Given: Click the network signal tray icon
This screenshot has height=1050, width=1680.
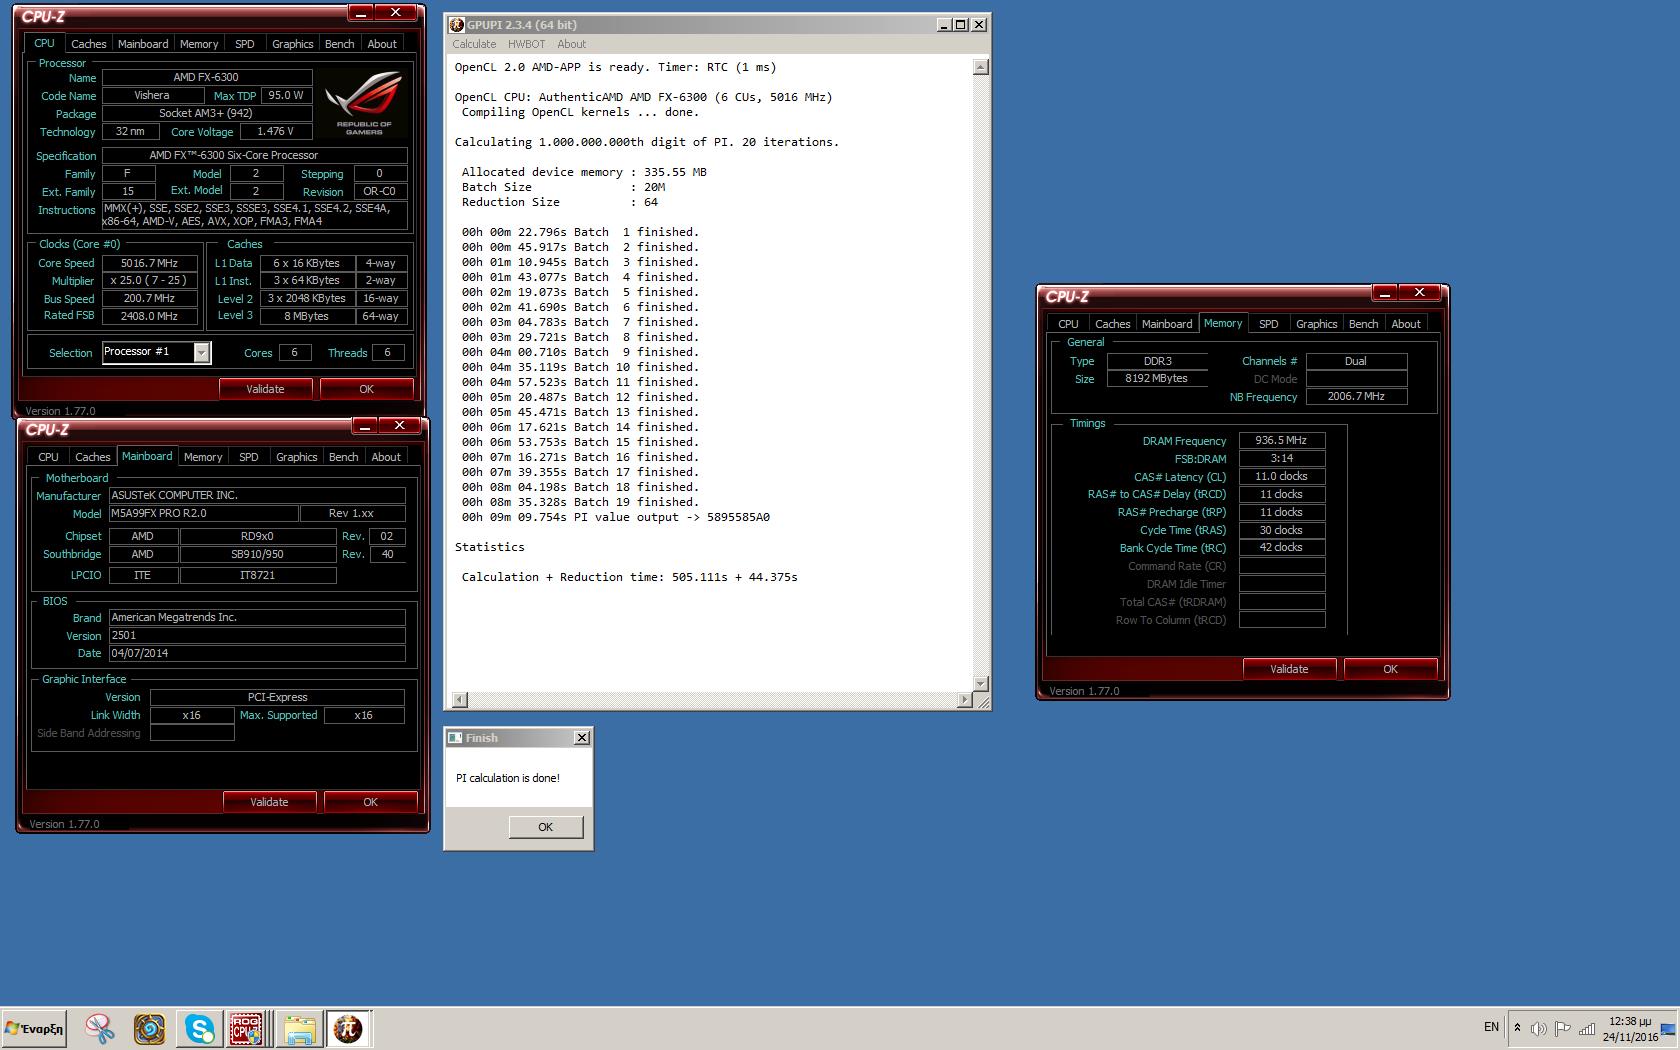Looking at the screenshot, I should 1587,1028.
